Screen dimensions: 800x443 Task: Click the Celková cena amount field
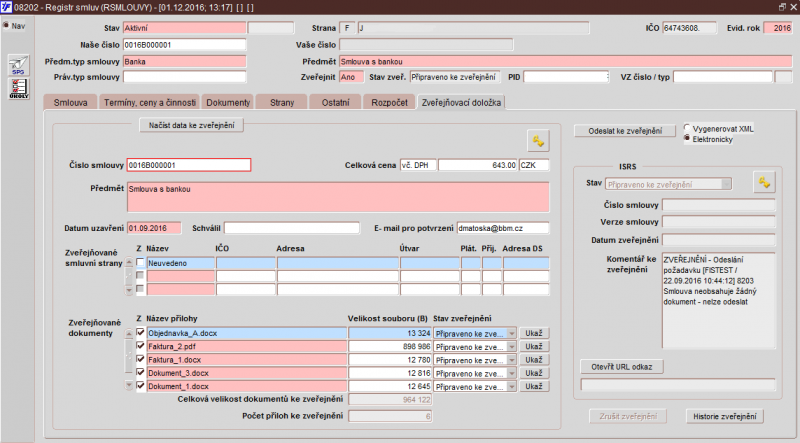pyautogui.click(x=478, y=165)
